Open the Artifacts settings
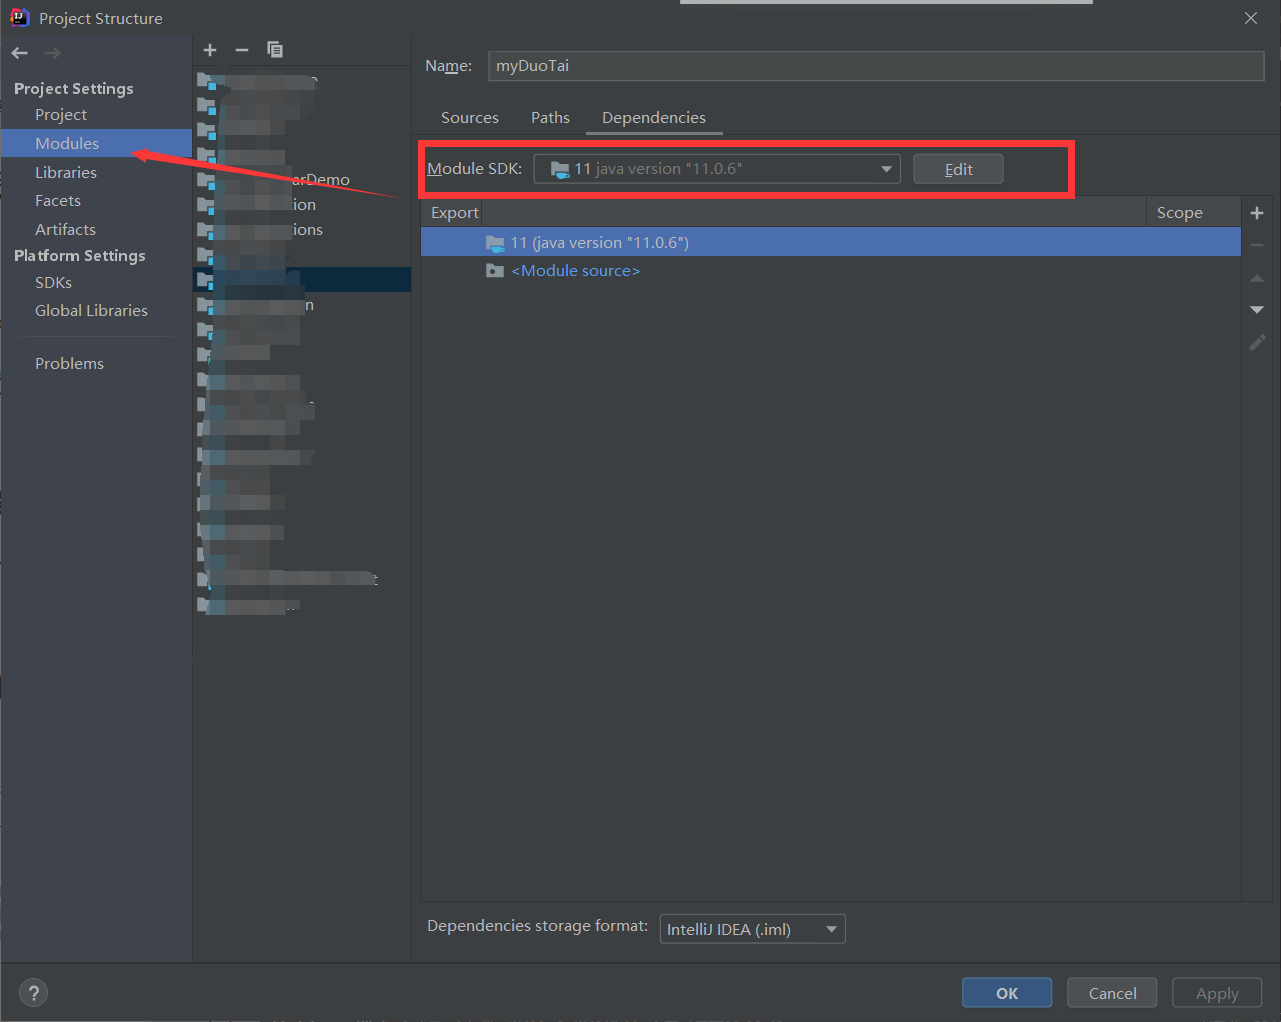 (x=66, y=229)
